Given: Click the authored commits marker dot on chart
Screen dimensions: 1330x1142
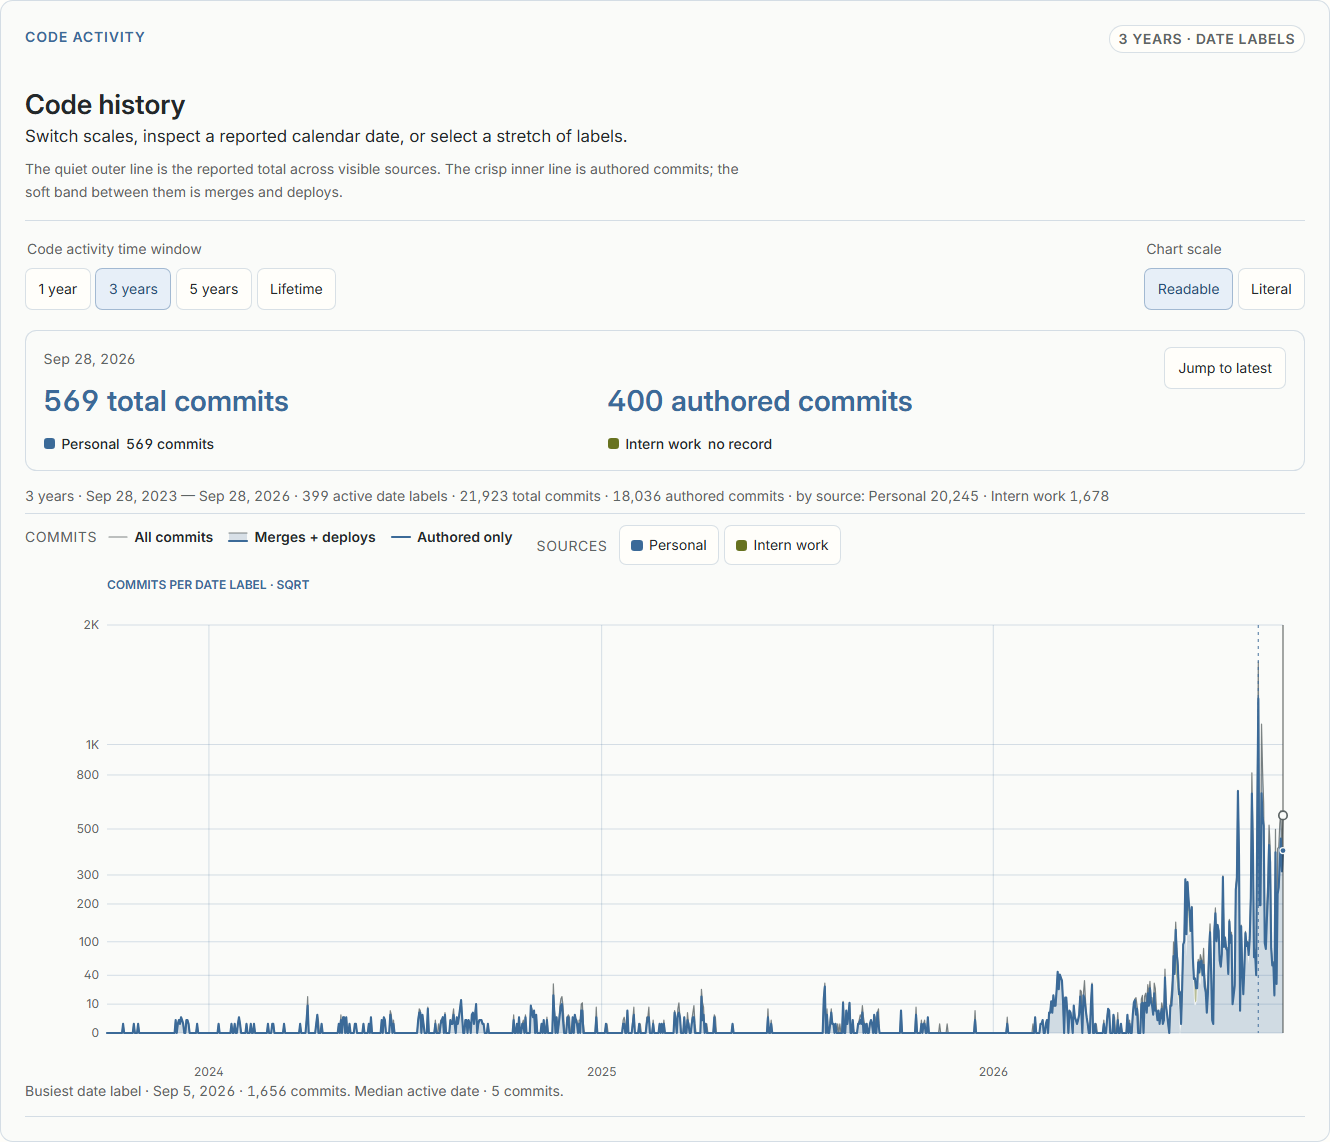Looking at the screenshot, I should pyautogui.click(x=1283, y=851).
